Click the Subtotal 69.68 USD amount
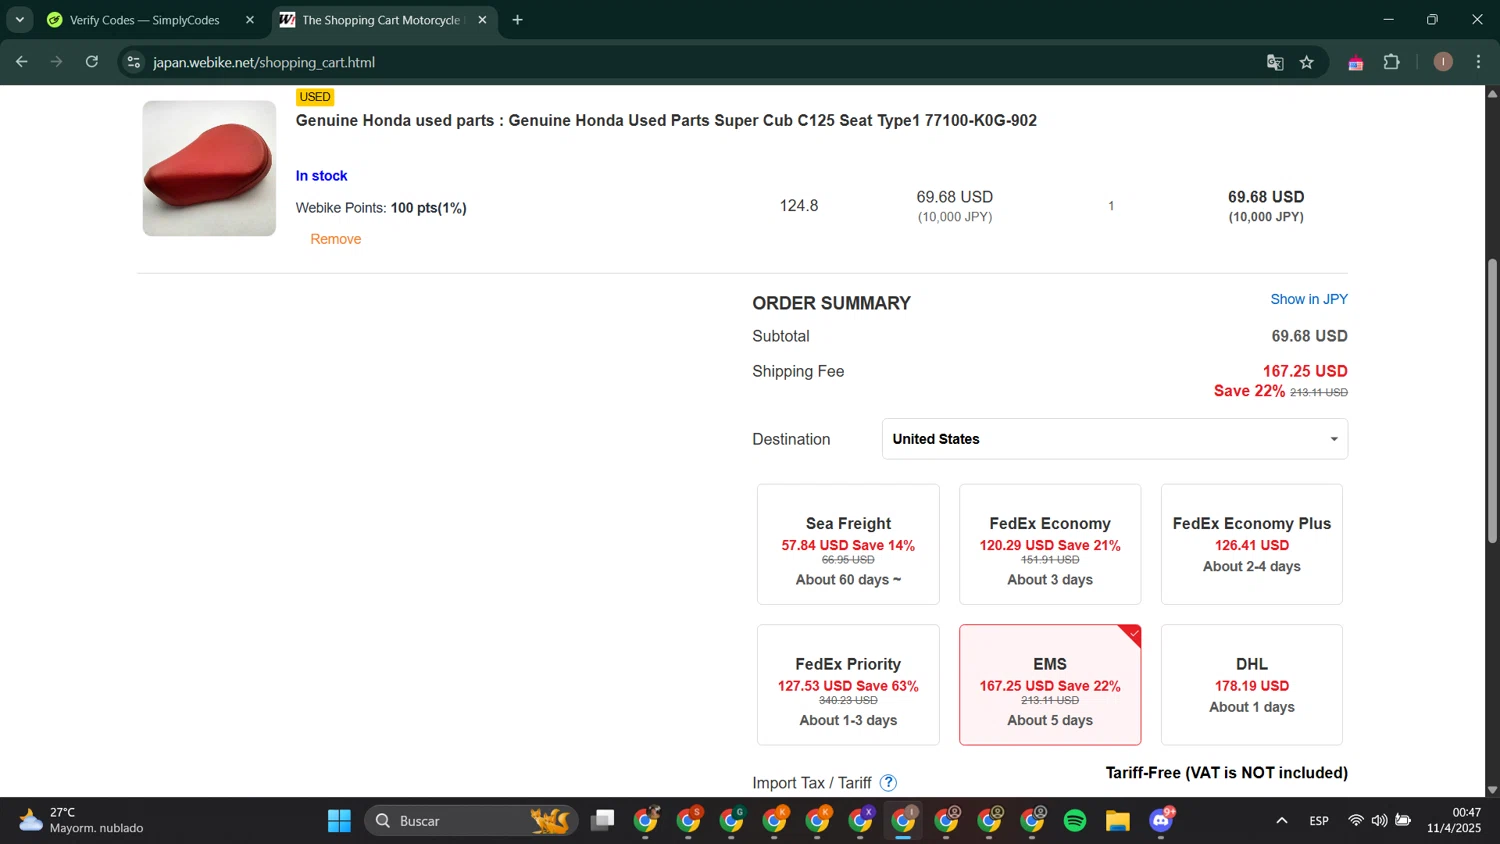Viewport: 1500px width, 844px height. (x=1309, y=336)
